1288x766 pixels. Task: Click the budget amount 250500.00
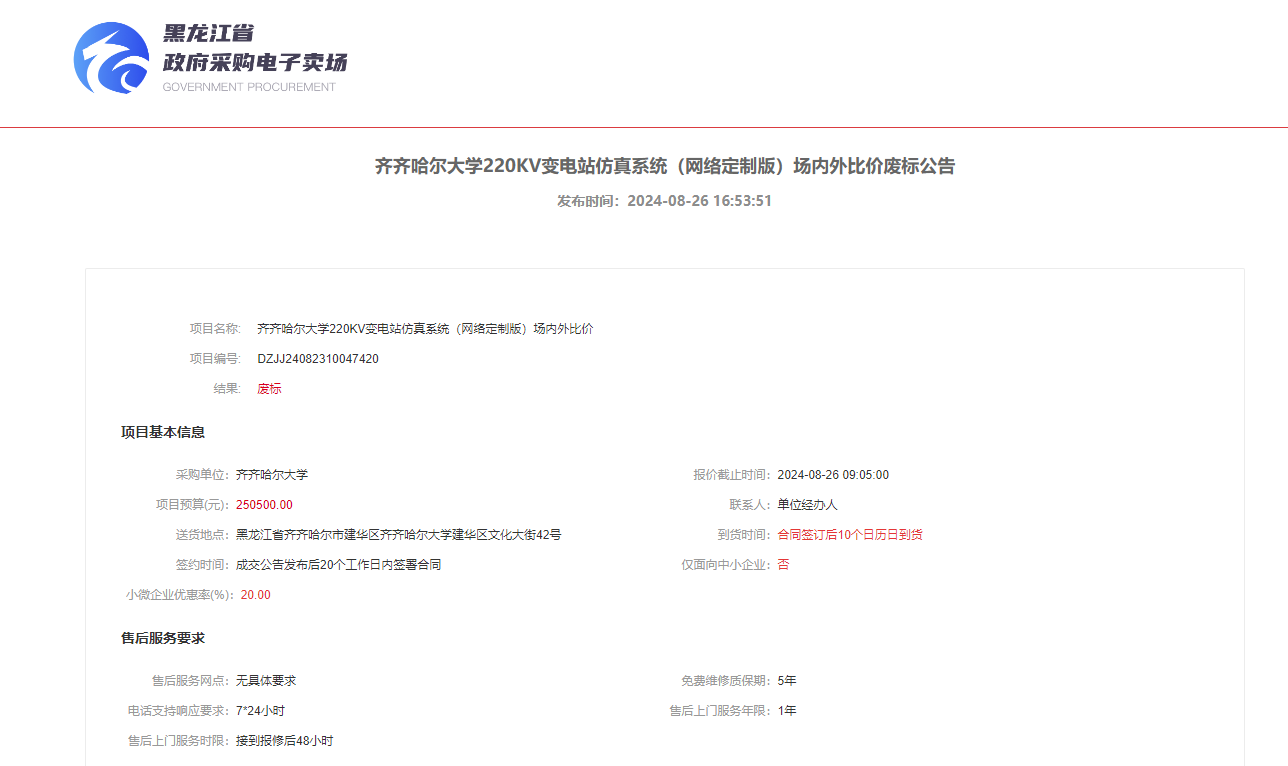click(264, 505)
